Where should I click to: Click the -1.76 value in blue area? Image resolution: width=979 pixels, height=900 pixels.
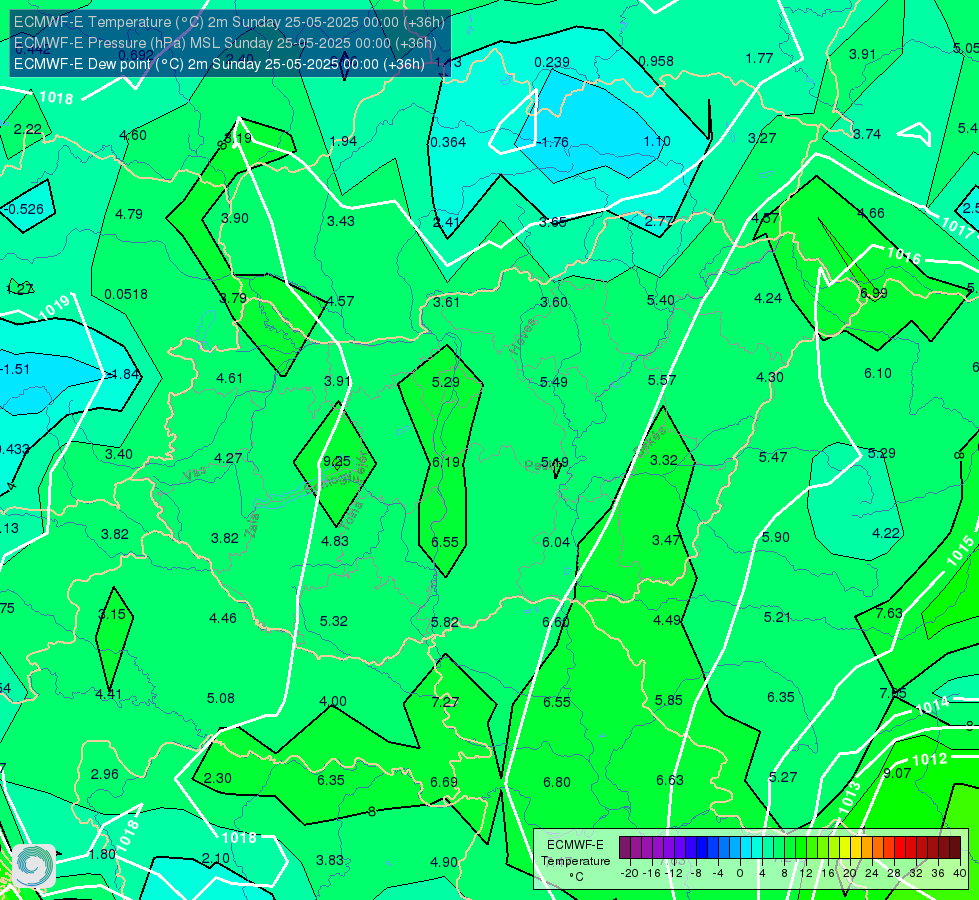tap(553, 142)
